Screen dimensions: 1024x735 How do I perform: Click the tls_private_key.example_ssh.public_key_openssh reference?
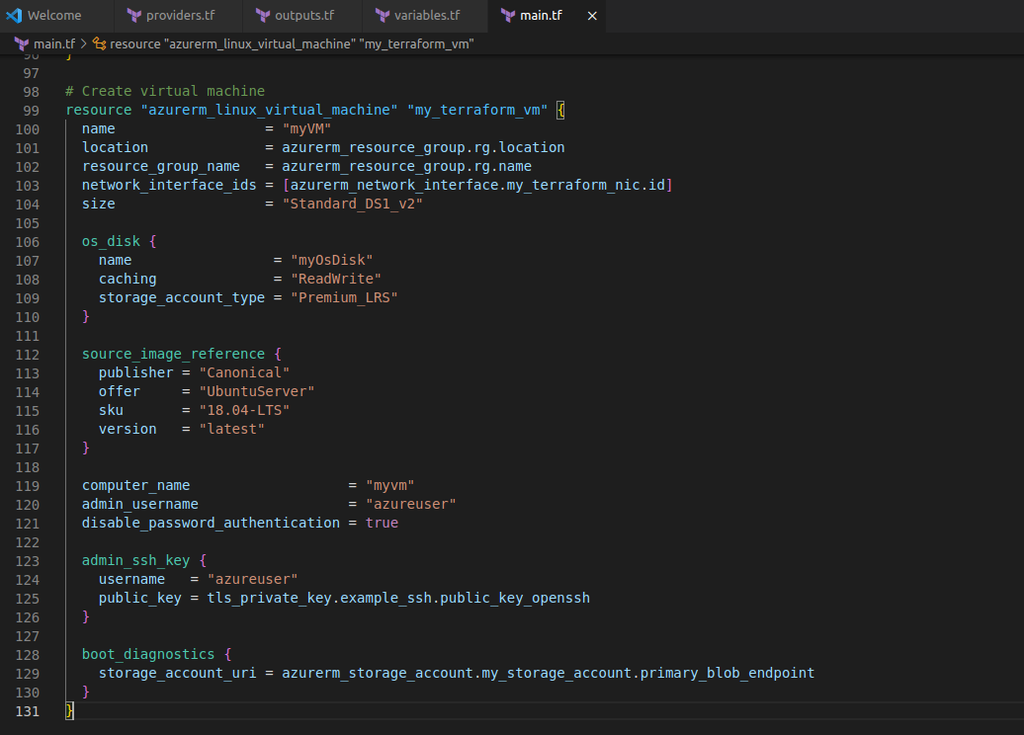pyautogui.click(x=398, y=598)
